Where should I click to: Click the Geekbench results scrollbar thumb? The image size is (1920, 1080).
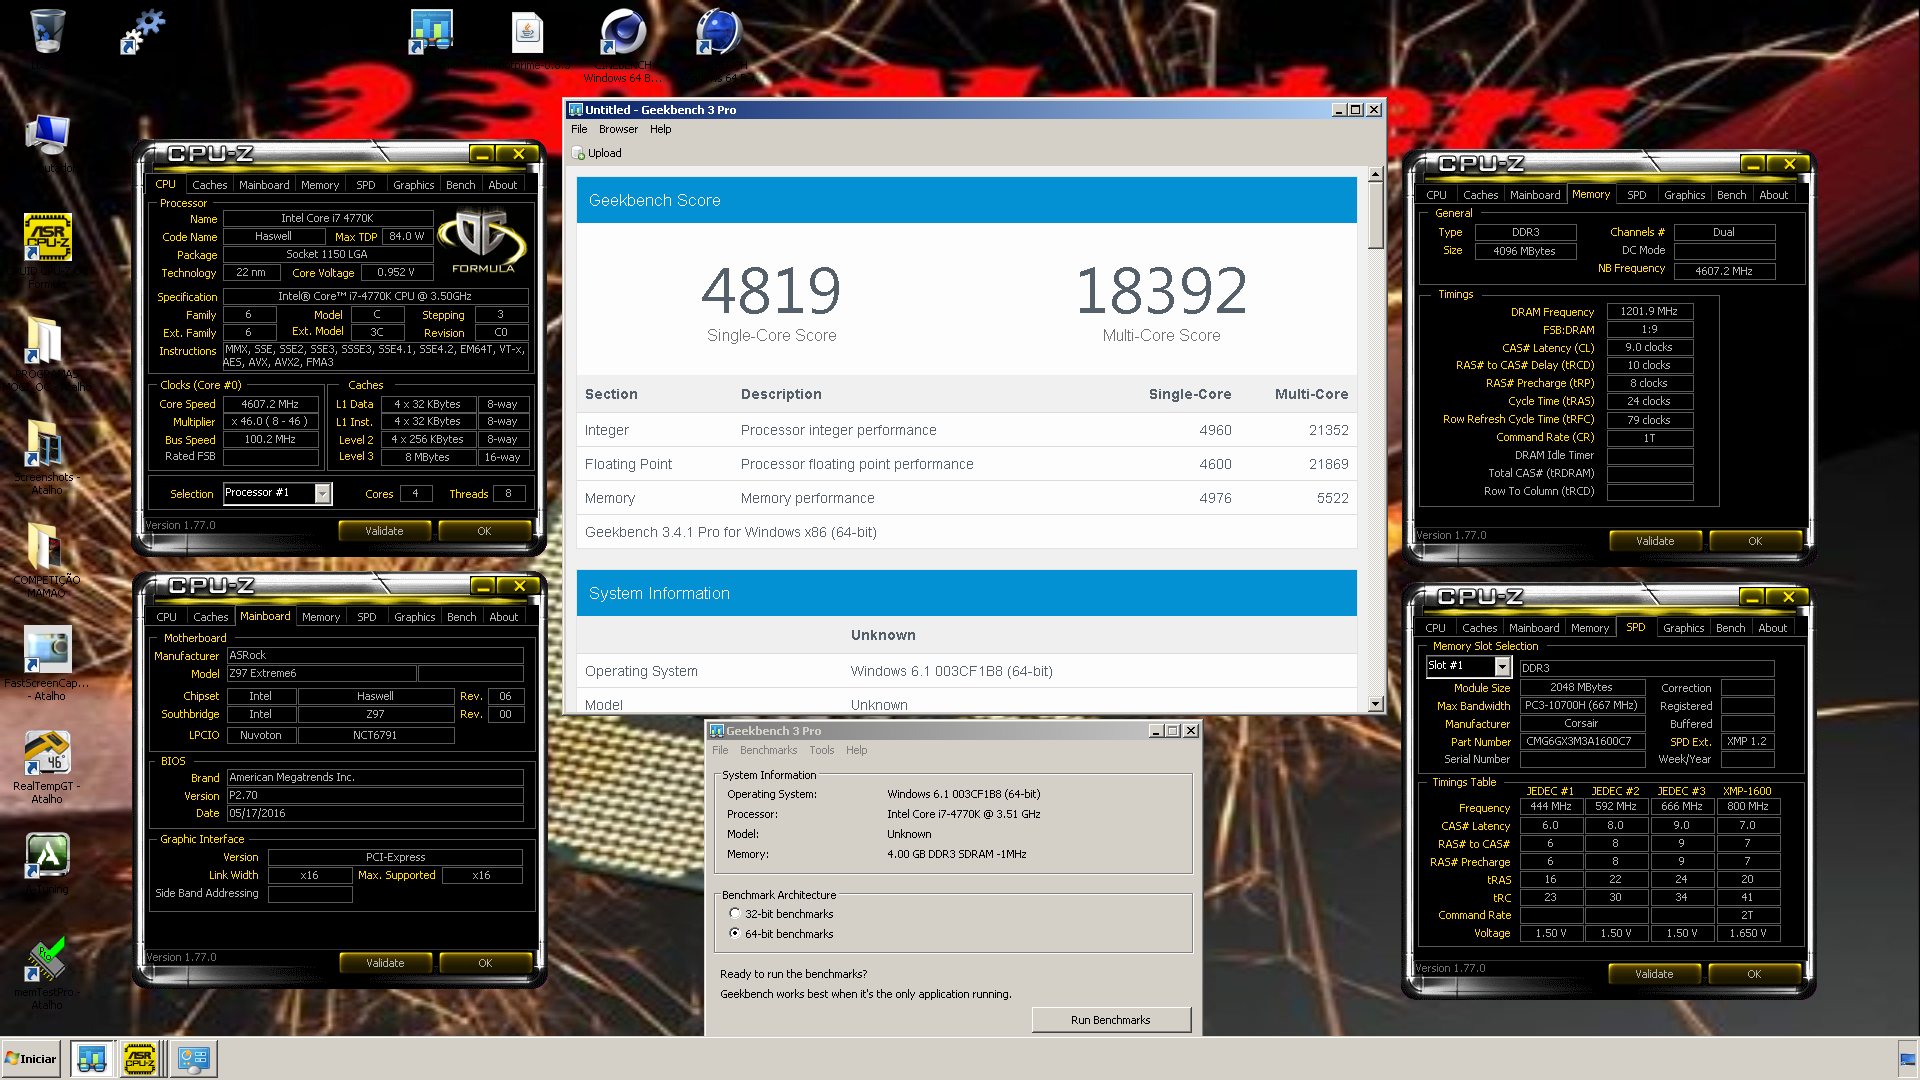pyautogui.click(x=1375, y=215)
